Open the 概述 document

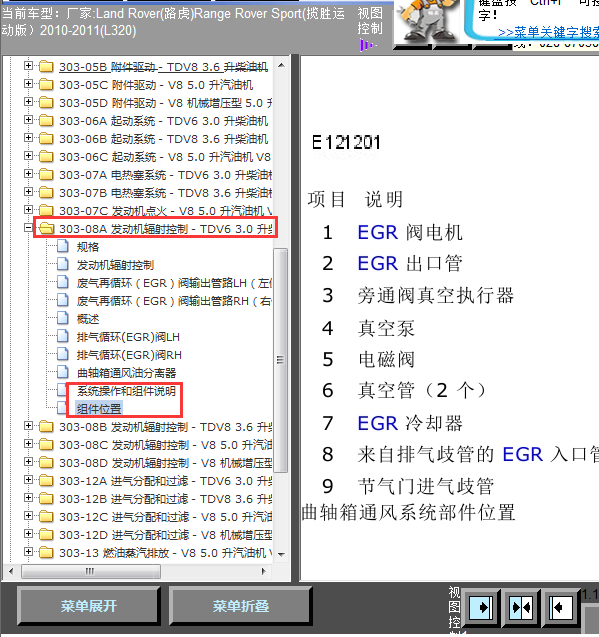point(88,319)
